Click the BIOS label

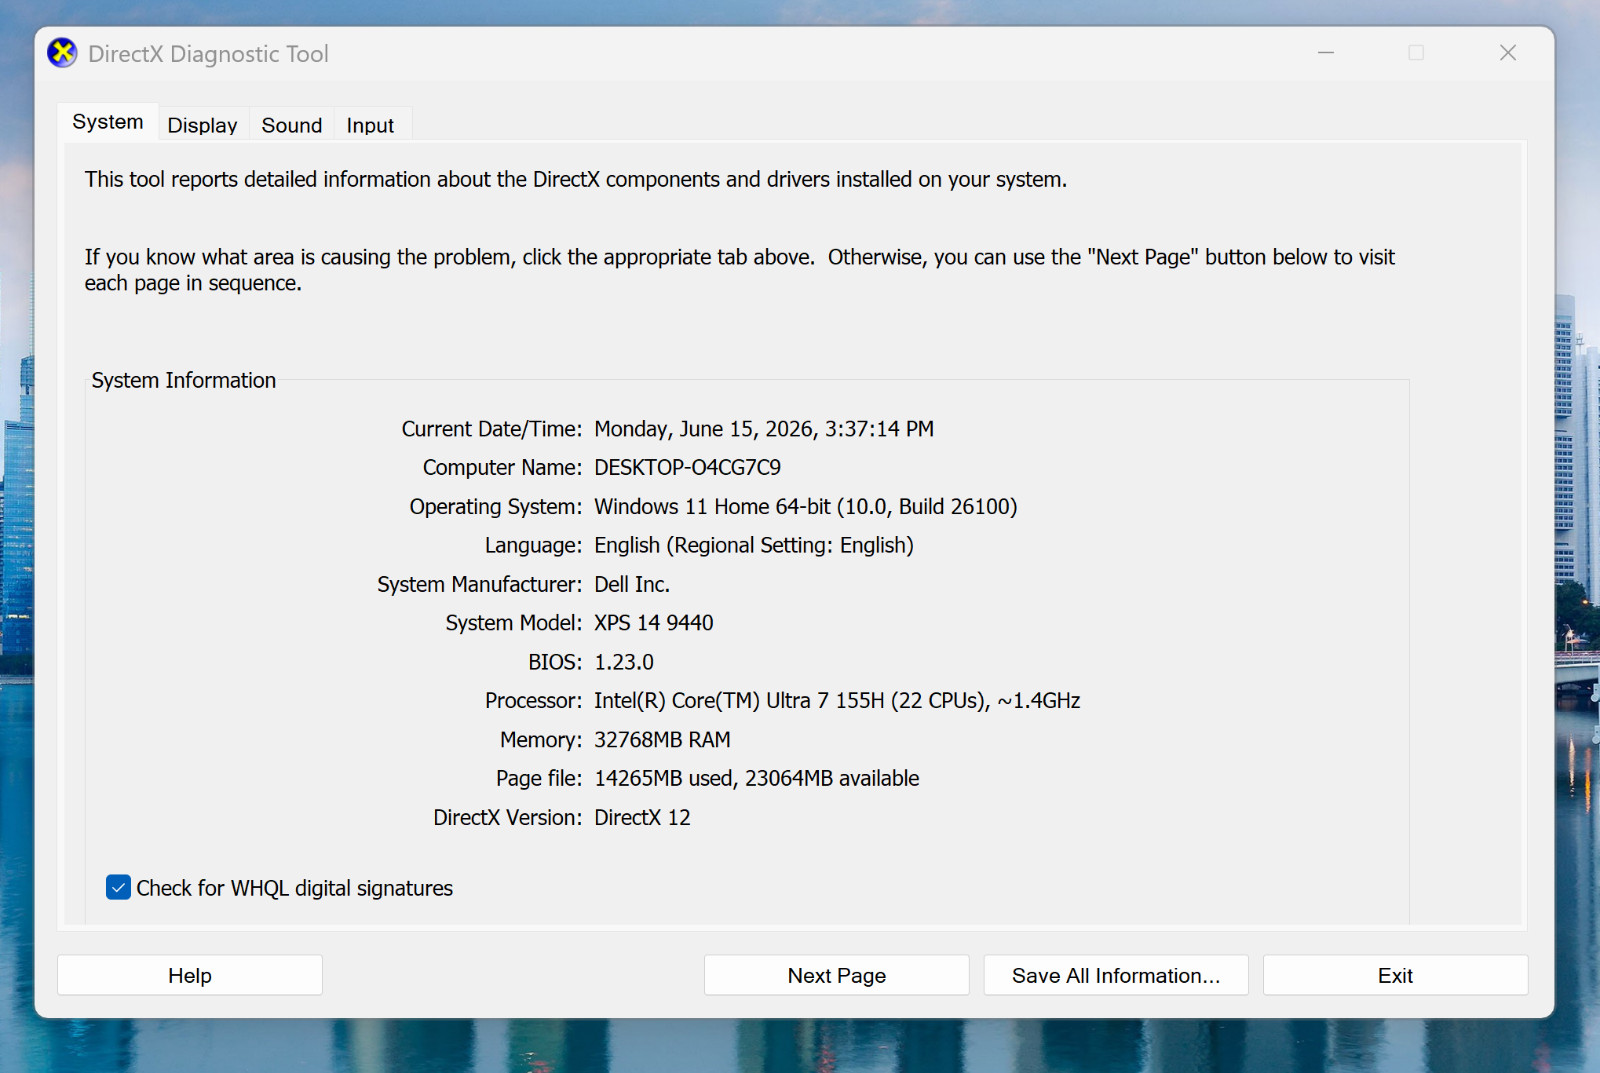point(556,662)
